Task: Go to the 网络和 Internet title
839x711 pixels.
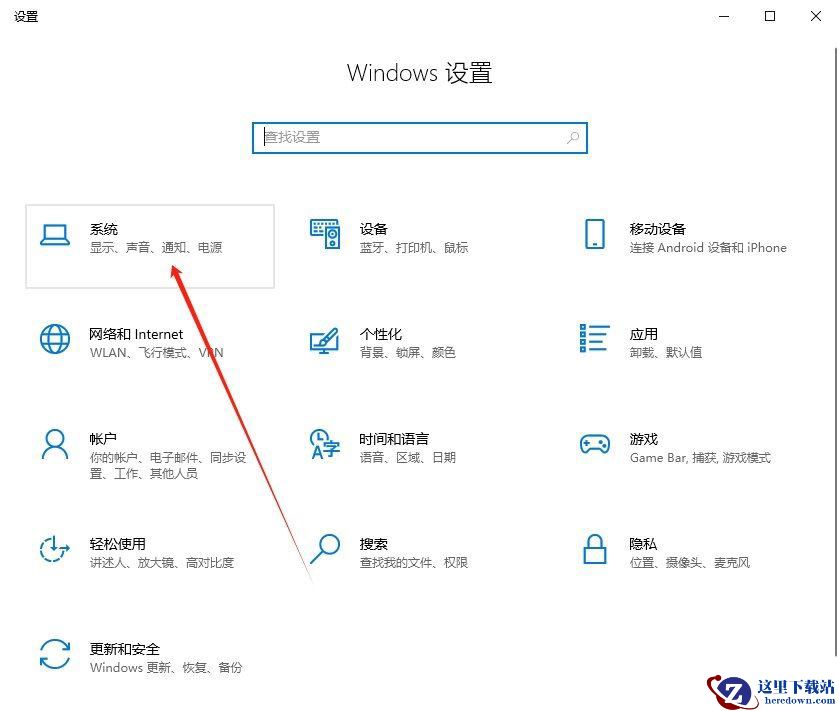Action: 136,334
